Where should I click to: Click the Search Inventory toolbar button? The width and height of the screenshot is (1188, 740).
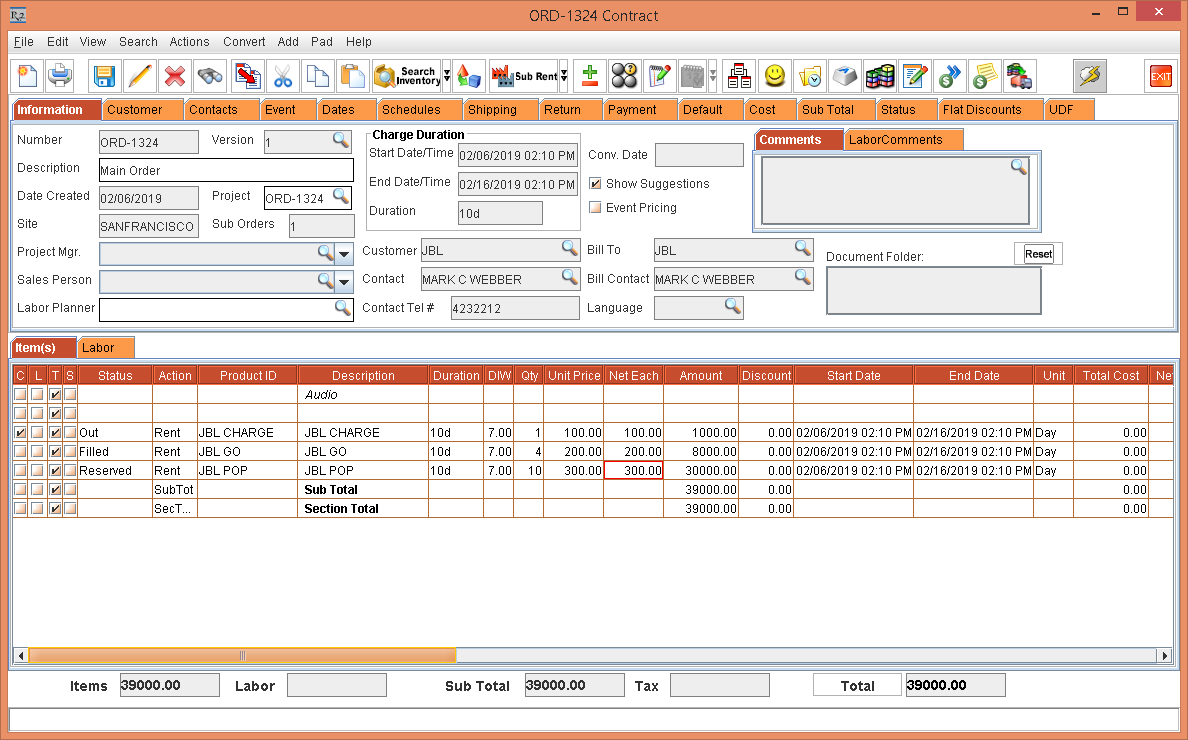coord(406,76)
